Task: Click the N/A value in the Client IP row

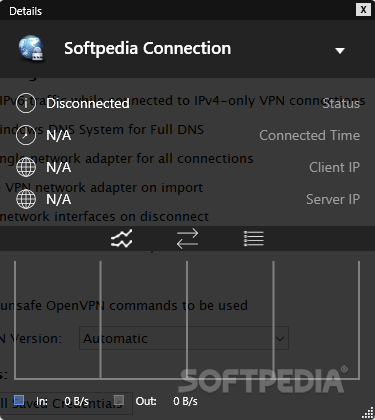Action: 59,167
